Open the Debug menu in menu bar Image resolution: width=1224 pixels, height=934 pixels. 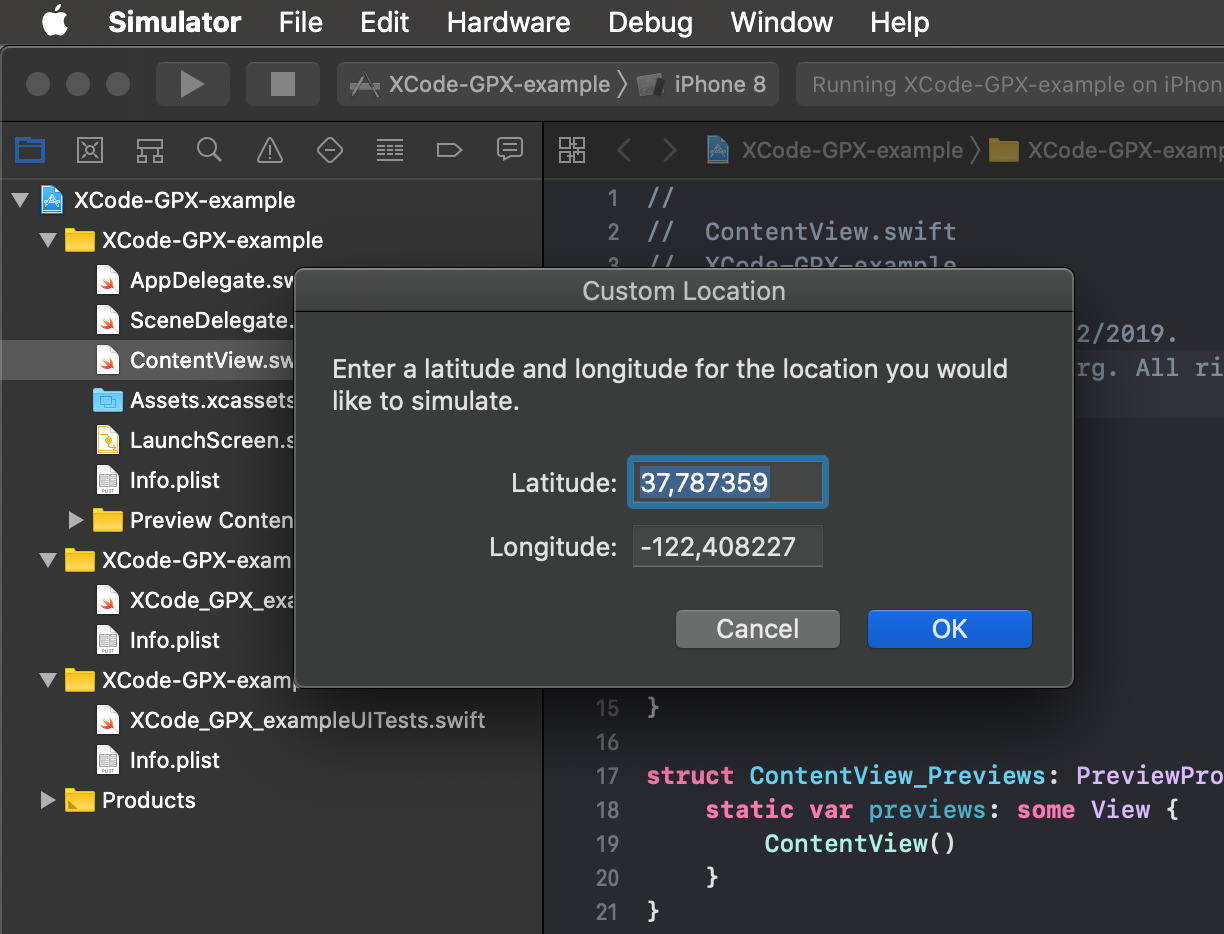click(650, 22)
